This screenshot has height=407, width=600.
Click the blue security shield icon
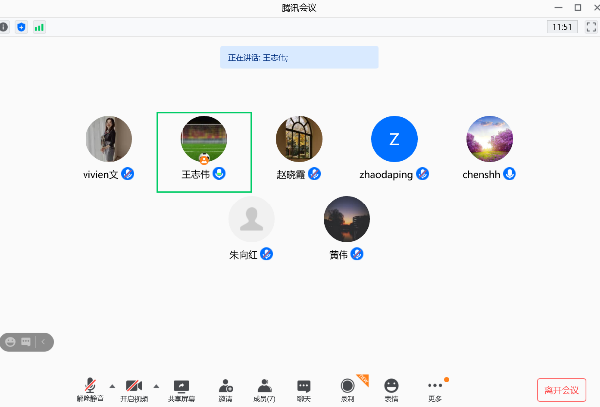point(21,27)
